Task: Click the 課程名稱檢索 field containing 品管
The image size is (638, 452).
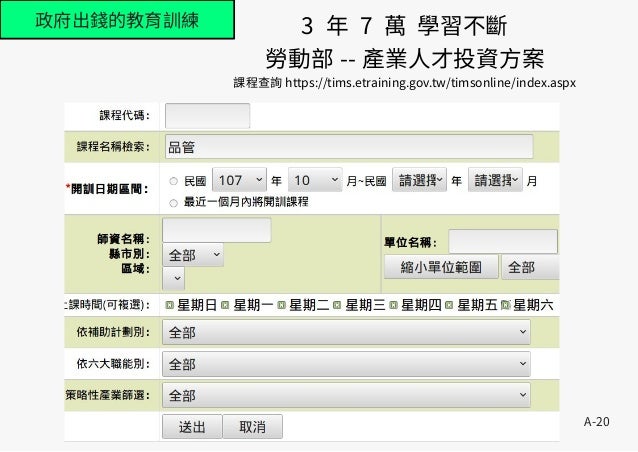Action: (x=349, y=146)
